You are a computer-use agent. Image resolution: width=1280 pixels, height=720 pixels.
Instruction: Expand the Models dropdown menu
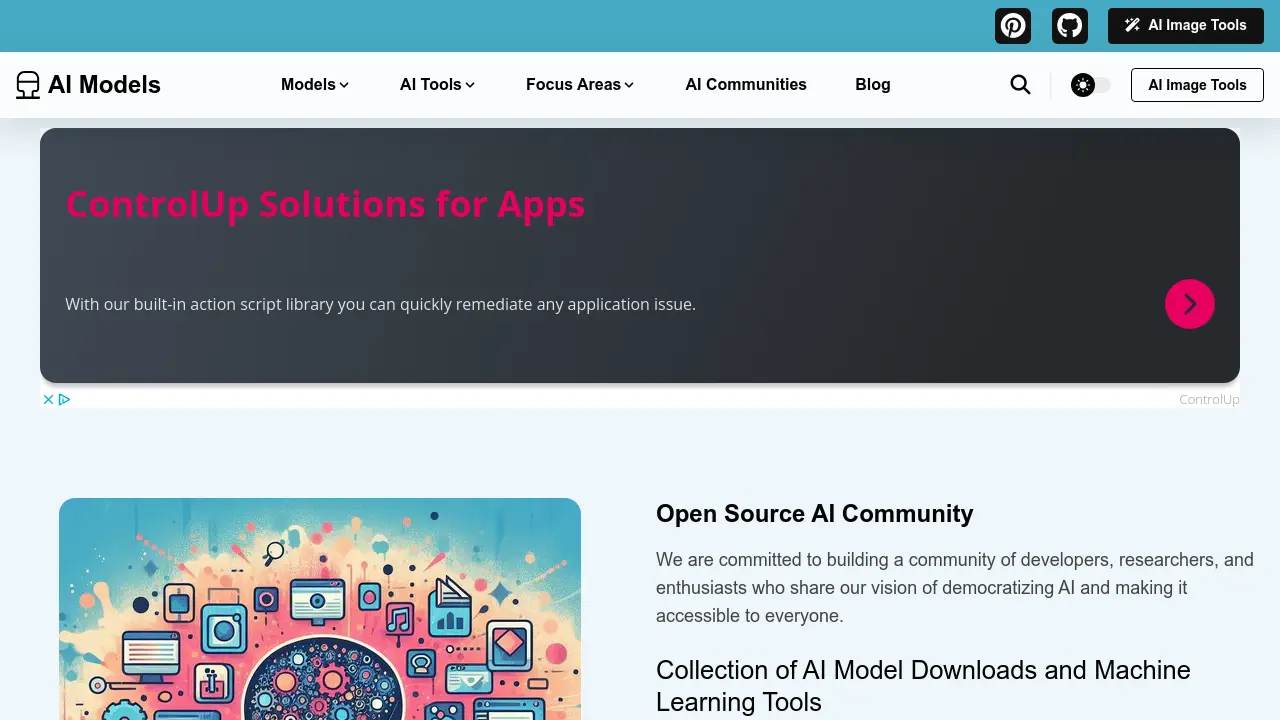315,85
